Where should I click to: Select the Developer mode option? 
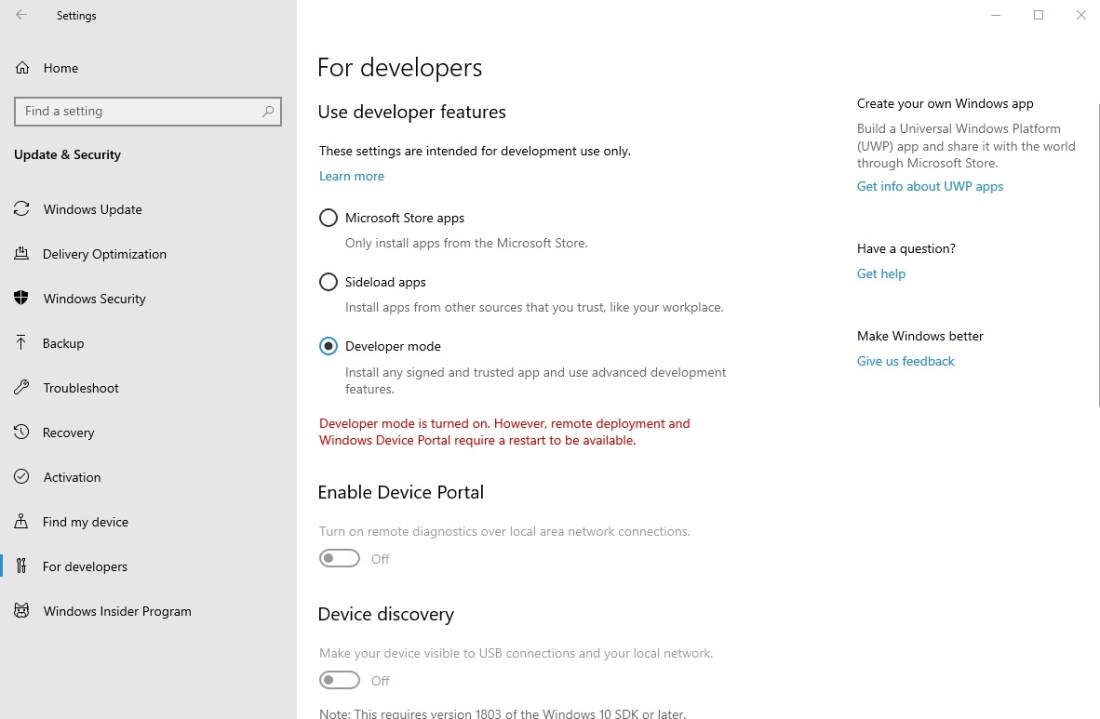coord(328,346)
